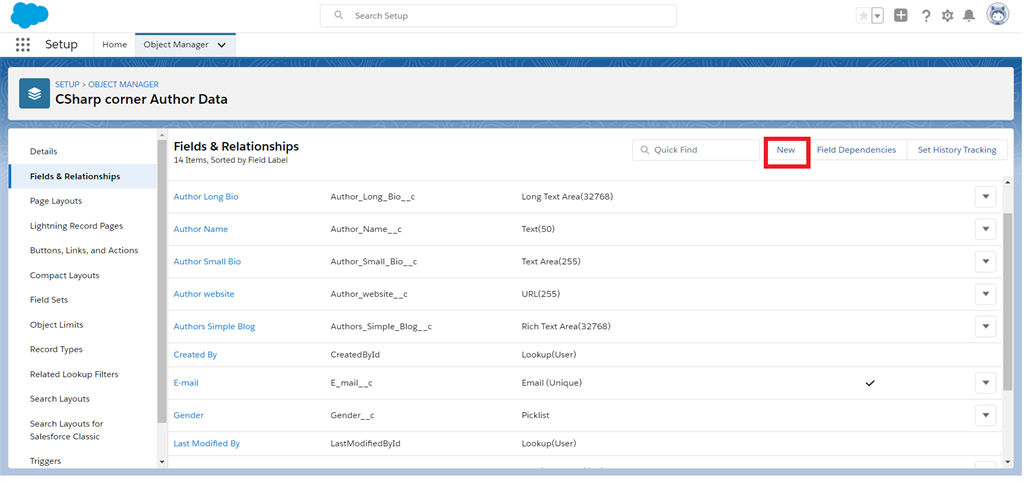This screenshot has width=1024, height=483.
Task: Click into the Search Setup field
Action: (x=498, y=16)
